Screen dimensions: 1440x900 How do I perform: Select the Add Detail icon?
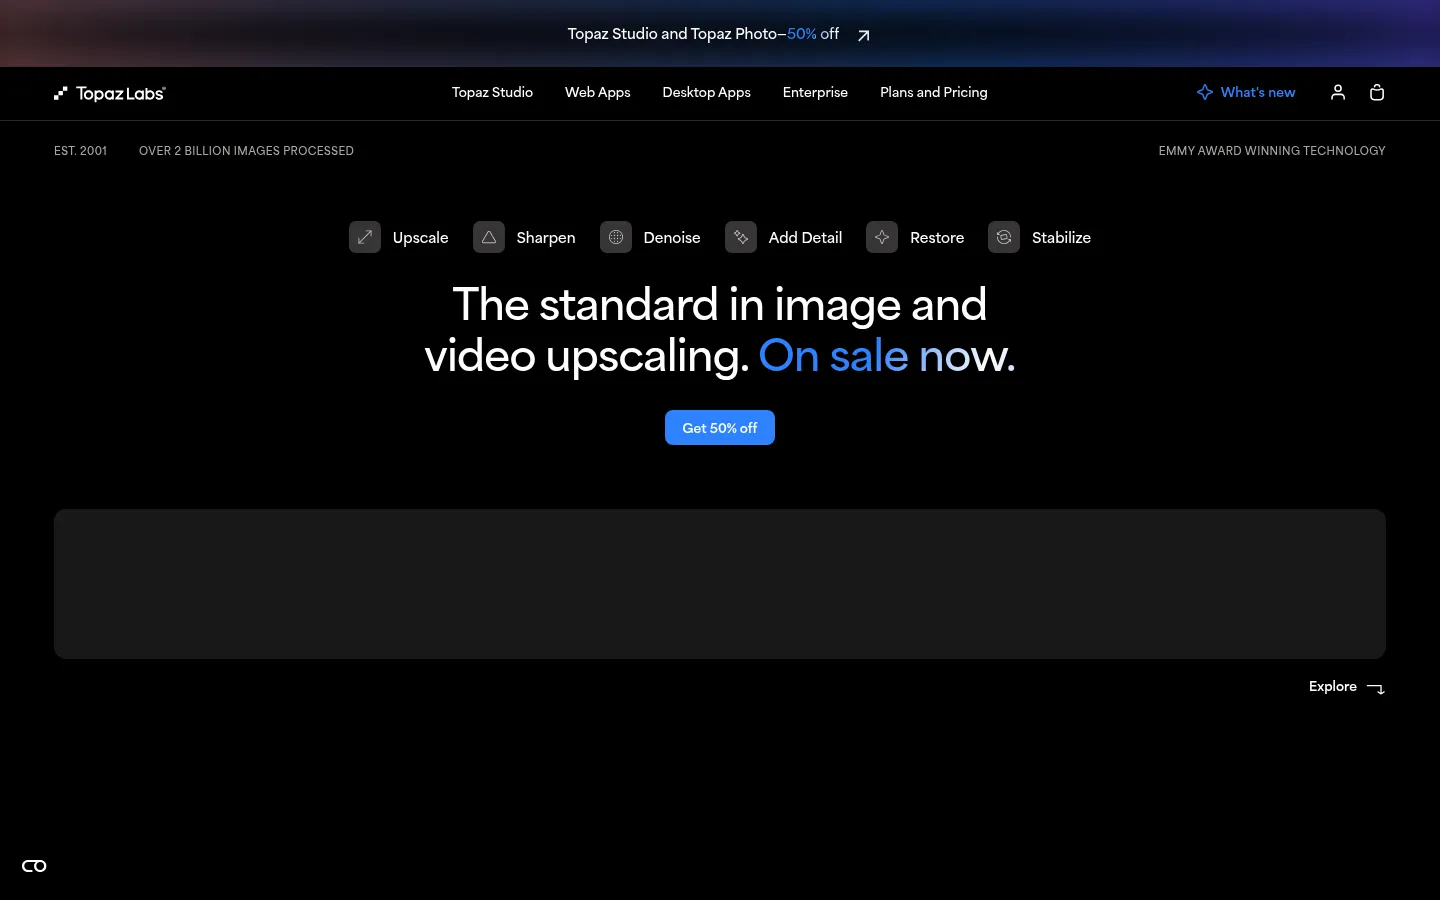pyautogui.click(x=741, y=237)
